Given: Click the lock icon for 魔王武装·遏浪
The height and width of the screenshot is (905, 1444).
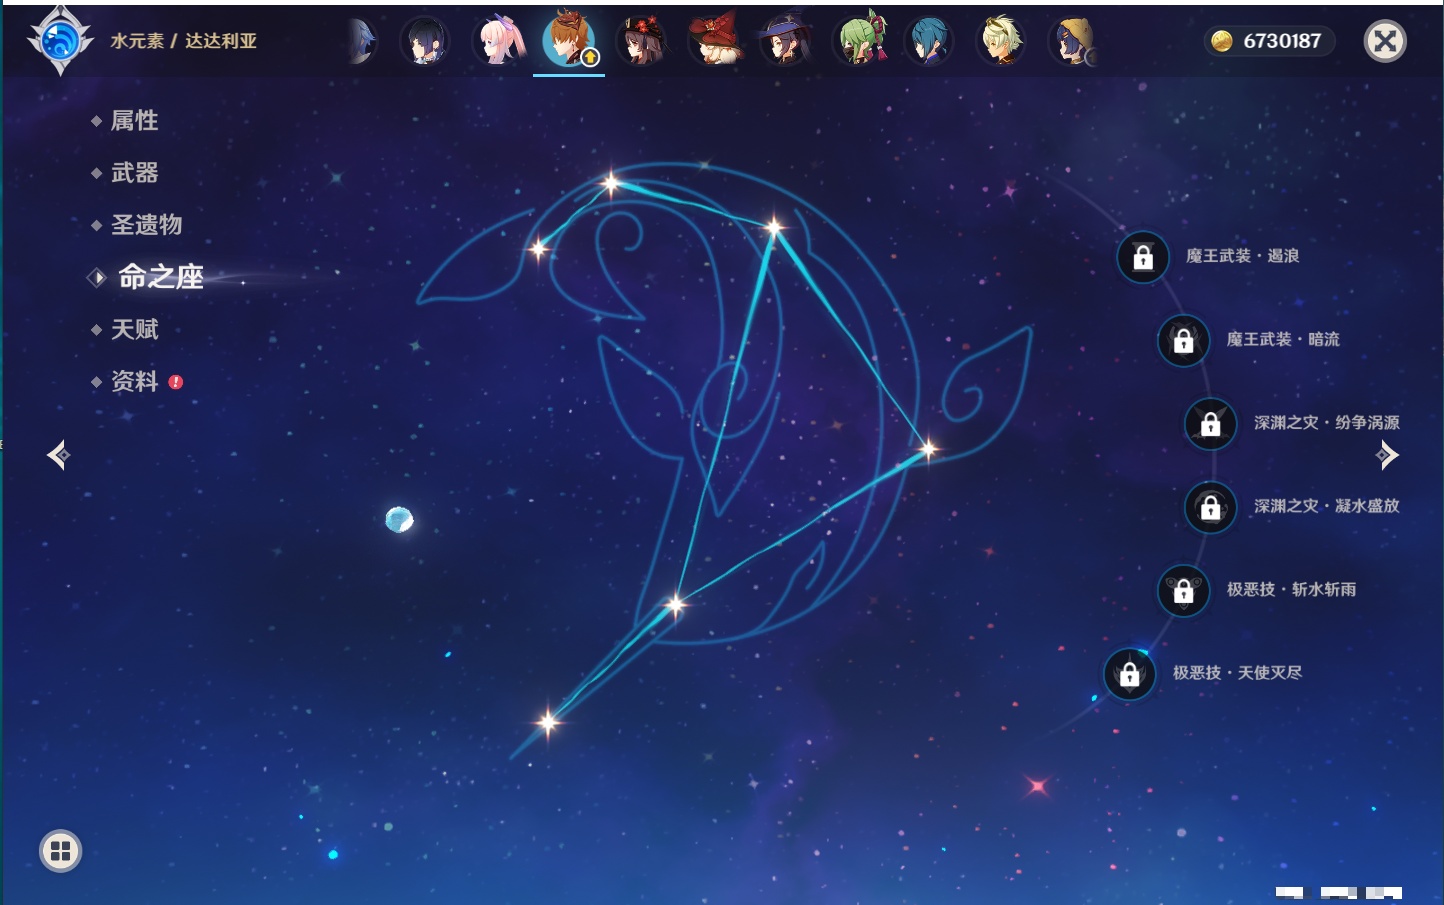Looking at the screenshot, I should [1143, 257].
